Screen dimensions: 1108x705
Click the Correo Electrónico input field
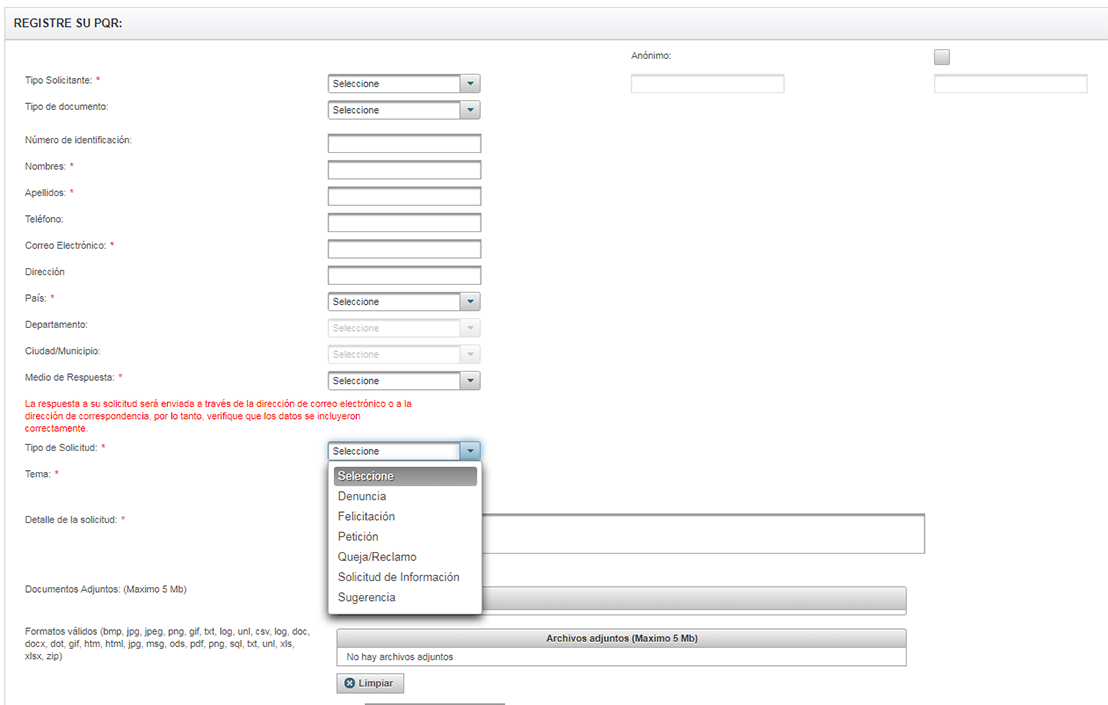(x=404, y=249)
